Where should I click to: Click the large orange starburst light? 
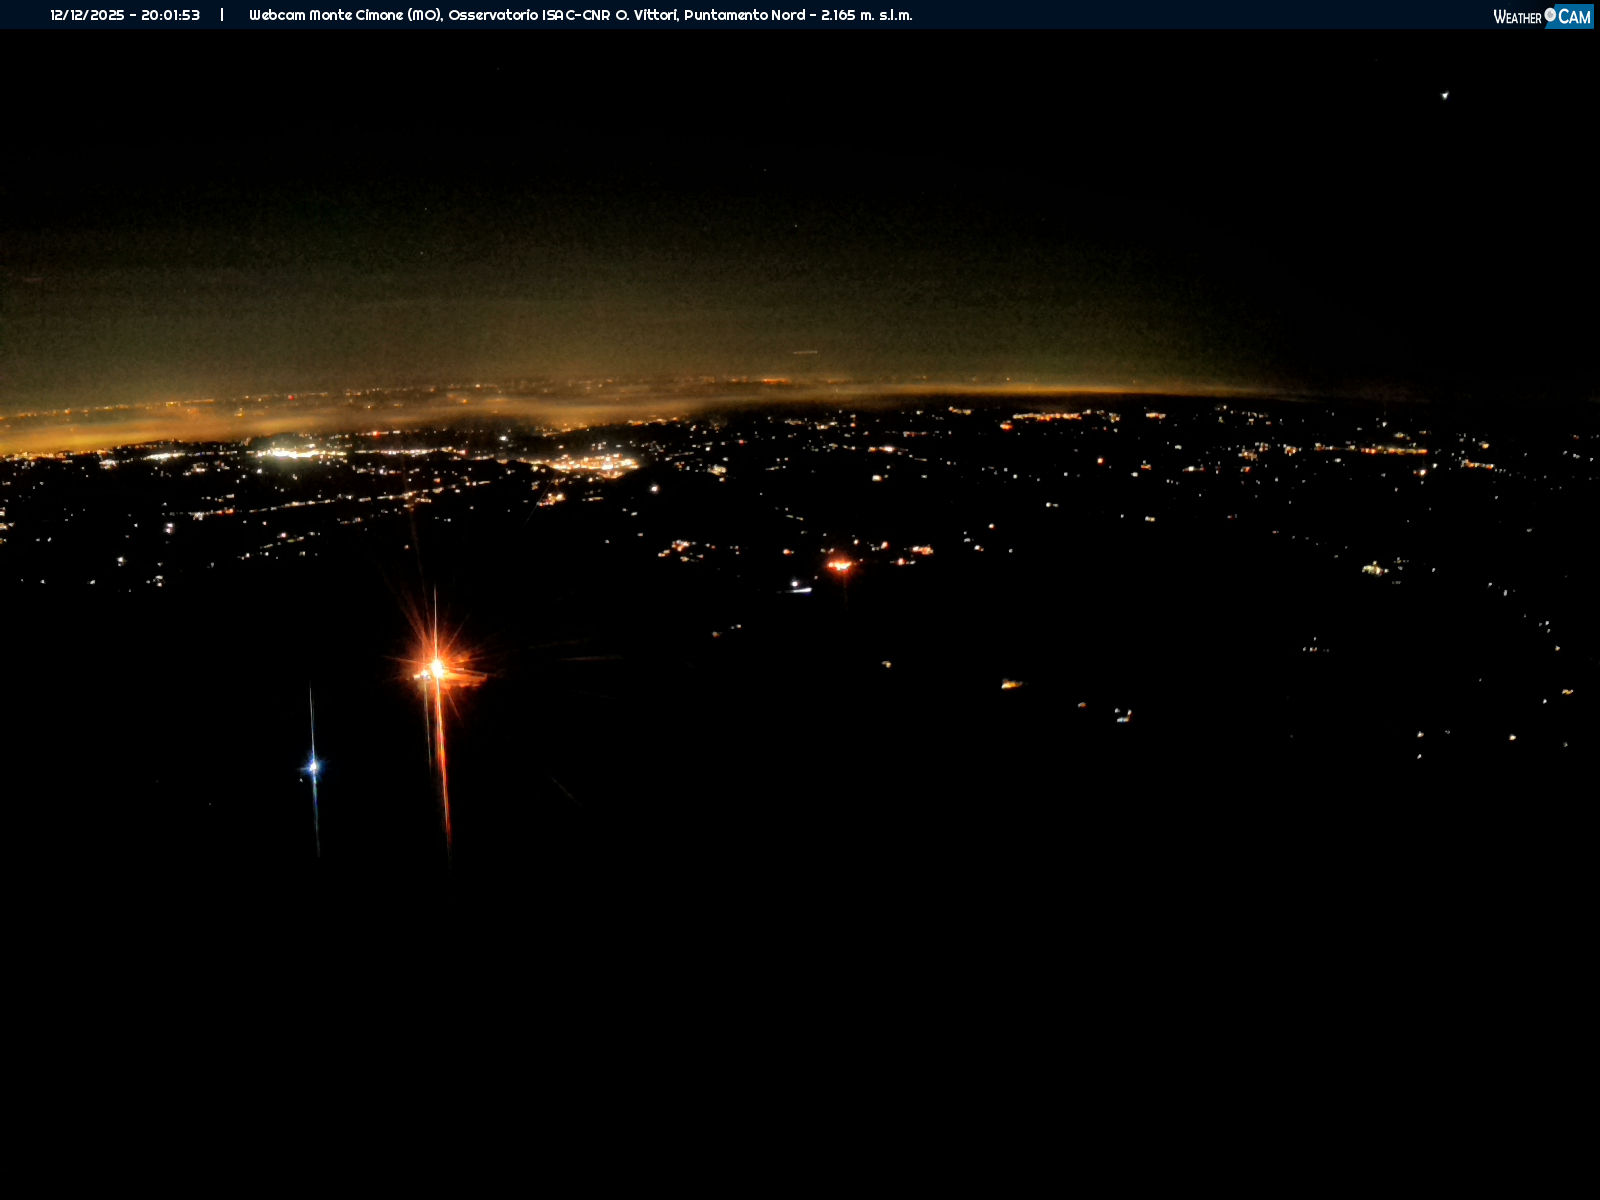[x=436, y=665]
